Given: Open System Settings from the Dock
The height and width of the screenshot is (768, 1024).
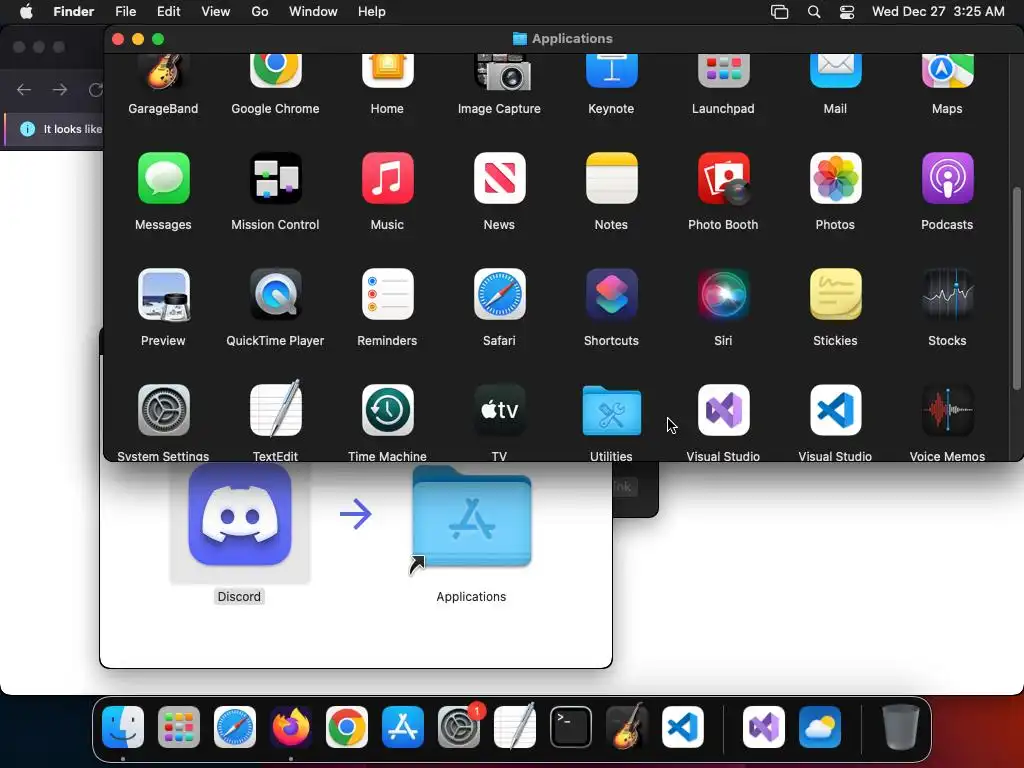Looking at the screenshot, I should (458, 727).
